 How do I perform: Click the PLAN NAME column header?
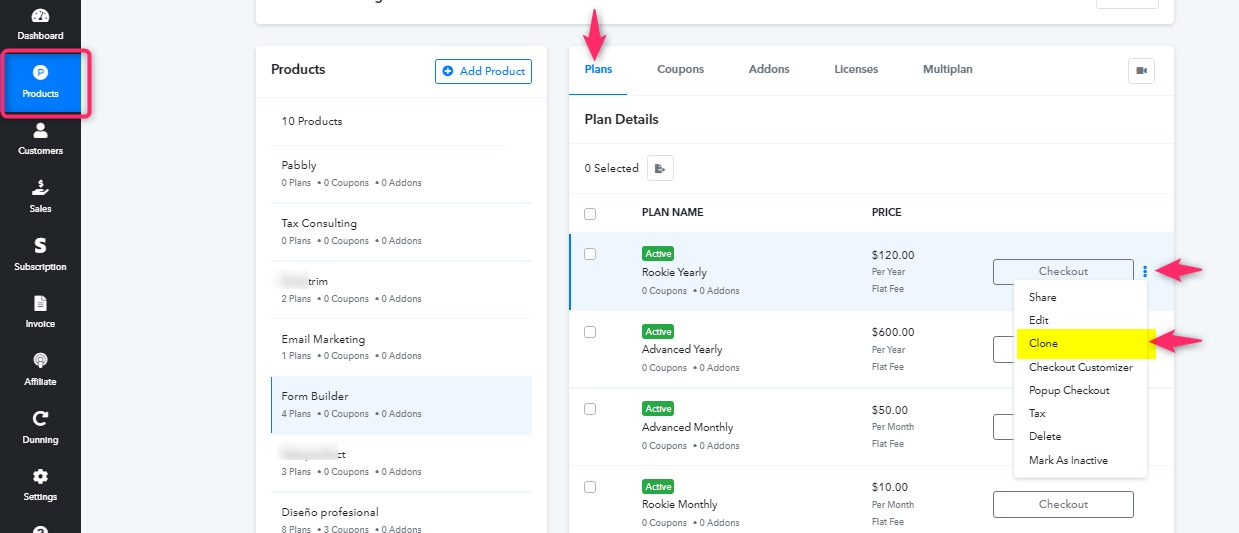pyautogui.click(x=672, y=212)
